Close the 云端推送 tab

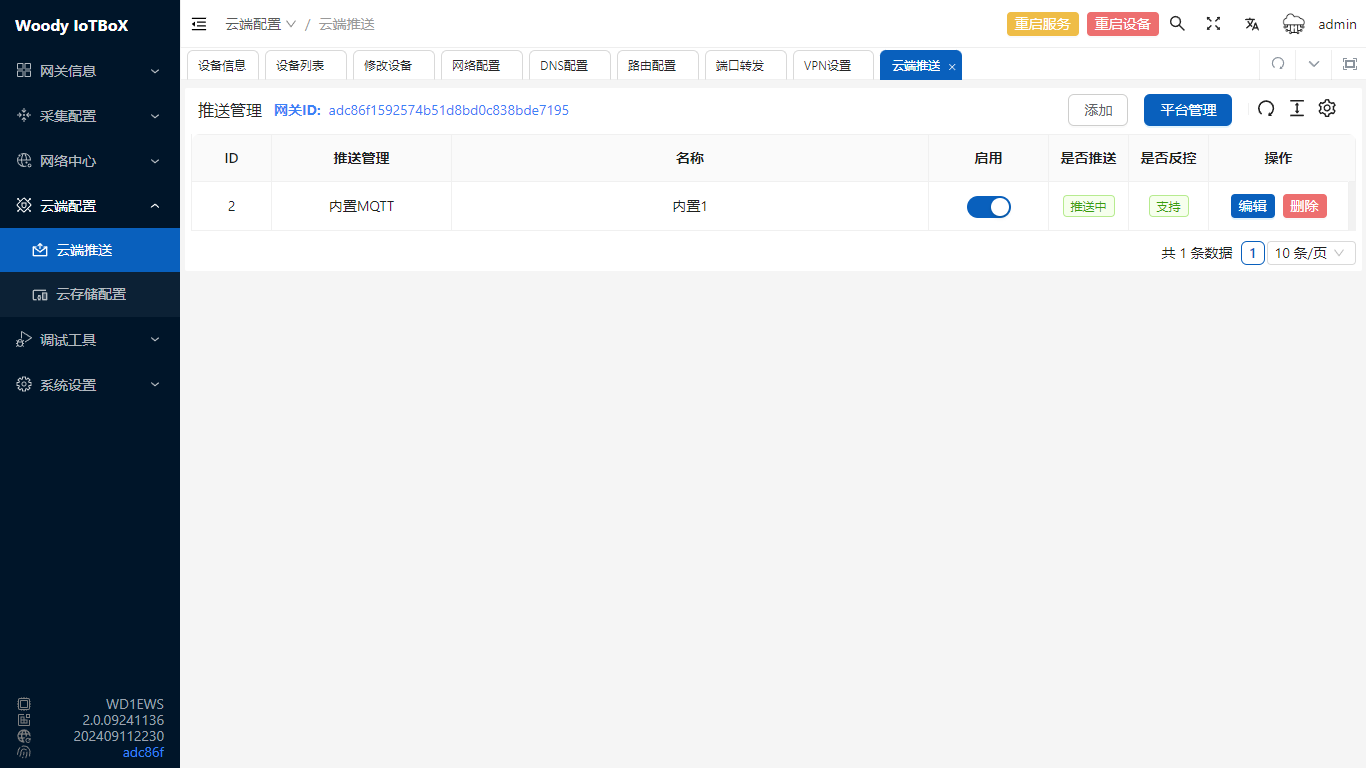952,67
